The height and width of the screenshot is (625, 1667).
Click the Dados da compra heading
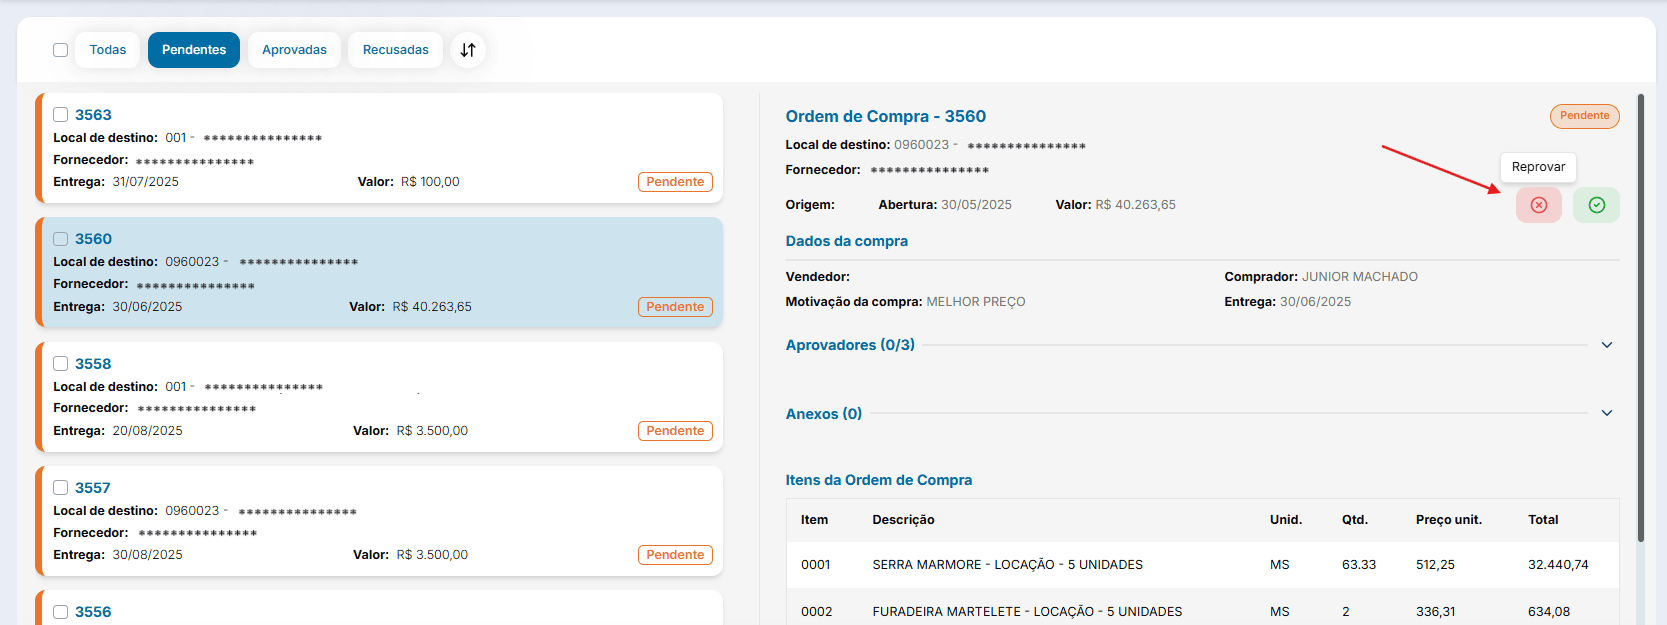(847, 241)
